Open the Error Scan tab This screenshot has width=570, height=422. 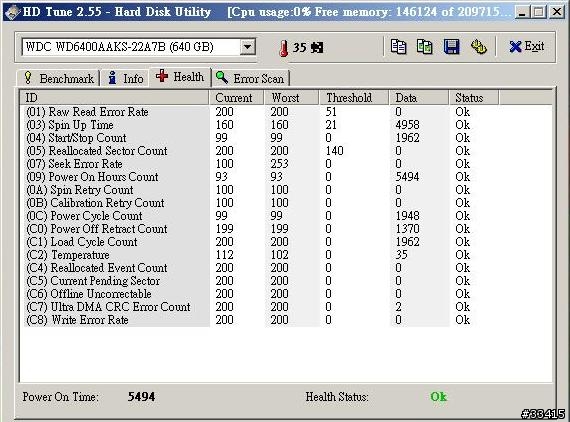click(250, 78)
